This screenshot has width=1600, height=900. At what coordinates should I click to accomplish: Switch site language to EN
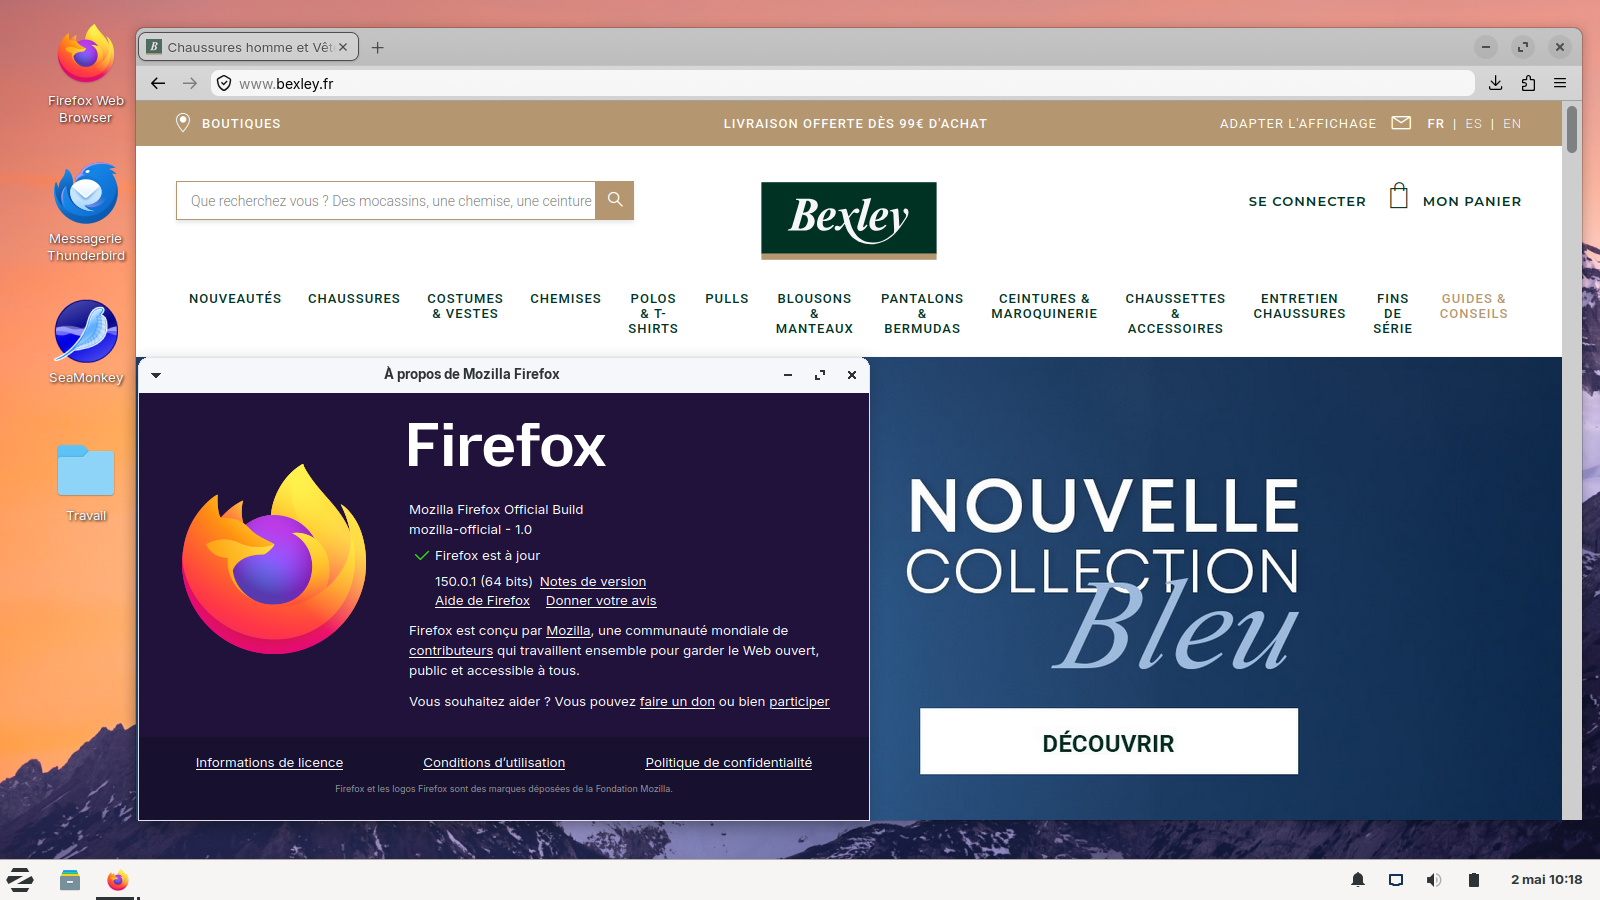[x=1512, y=124]
